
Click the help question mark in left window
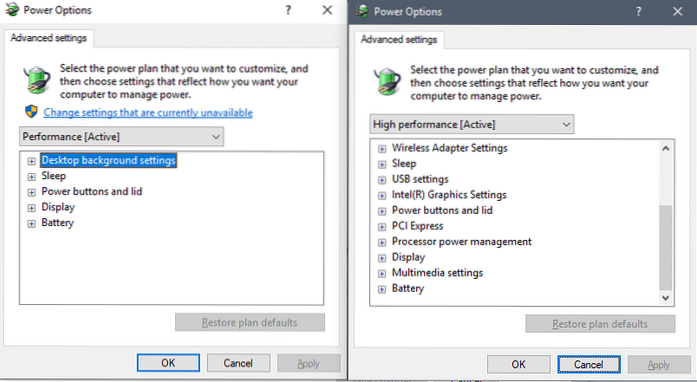[x=288, y=10]
